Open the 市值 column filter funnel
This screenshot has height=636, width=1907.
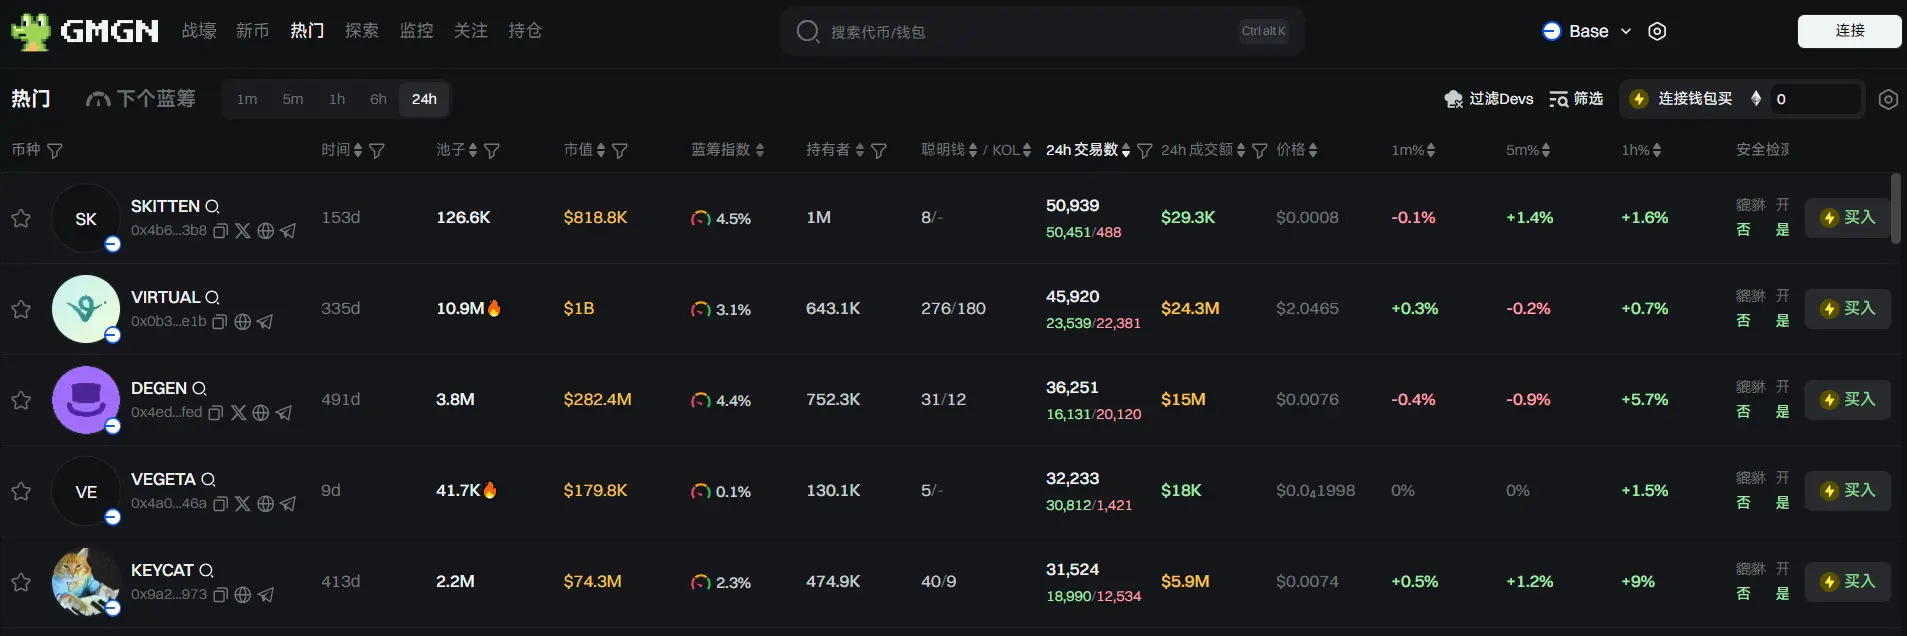pyautogui.click(x=620, y=151)
